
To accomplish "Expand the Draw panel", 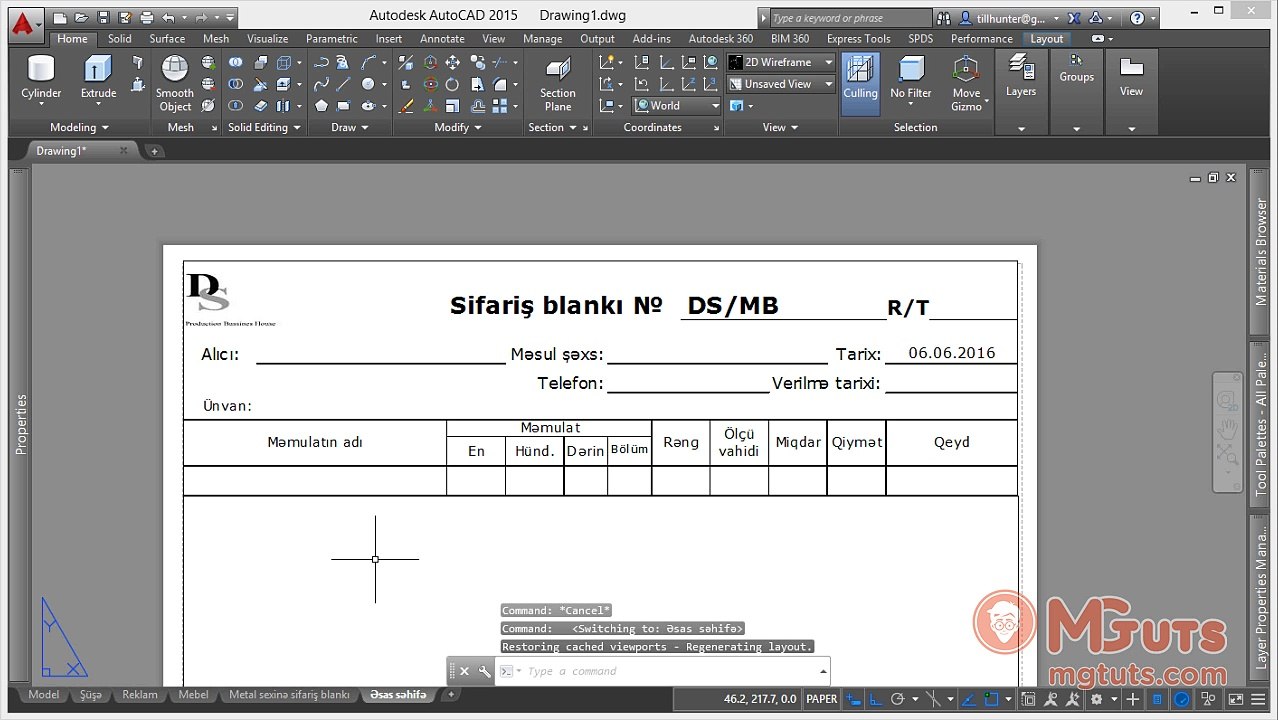I will click(x=350, y=127).
